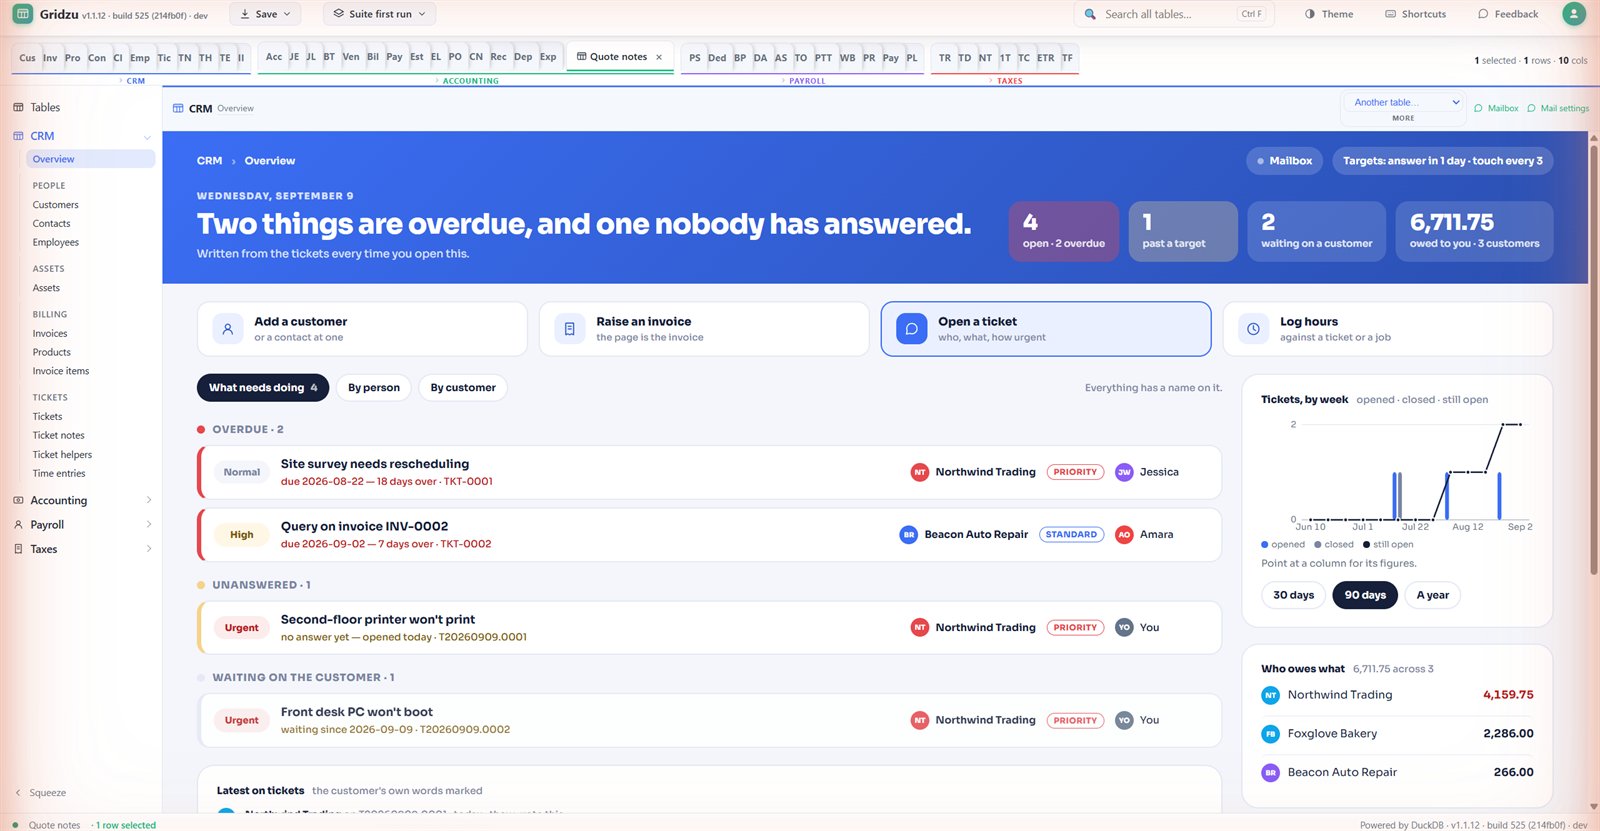Viewport: 1600px width, 831px height.
Task: Open the Theme switcher
Action: pyautogui.click(x=1329, y=14)
